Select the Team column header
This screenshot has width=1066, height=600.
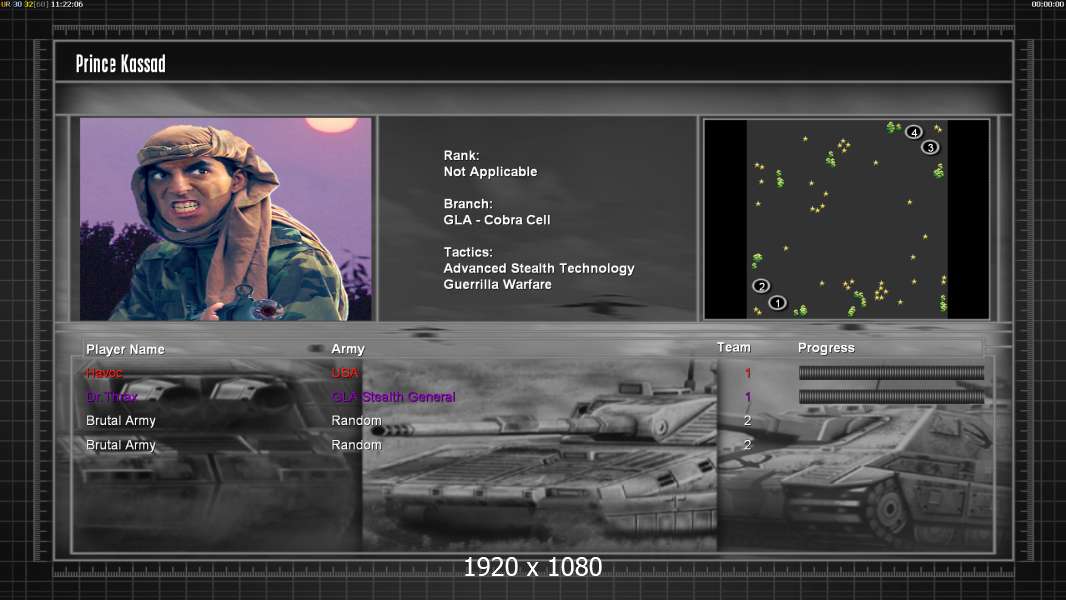[x=734, y=347]
